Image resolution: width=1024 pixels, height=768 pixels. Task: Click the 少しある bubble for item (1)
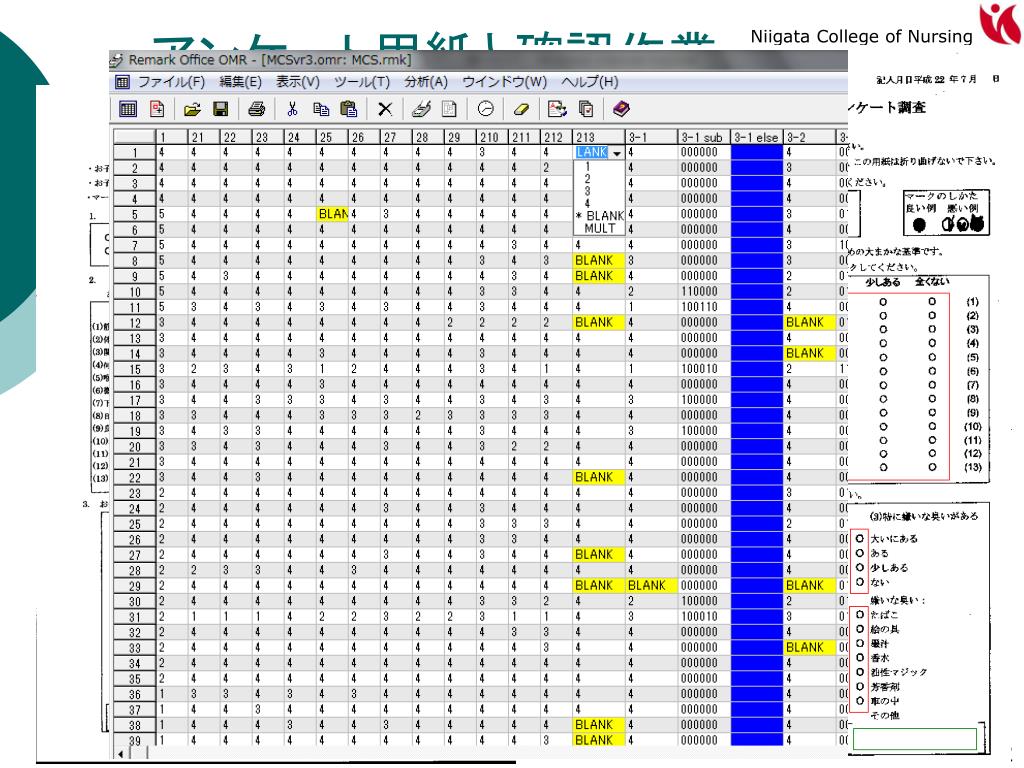click(x=883, y=302)
